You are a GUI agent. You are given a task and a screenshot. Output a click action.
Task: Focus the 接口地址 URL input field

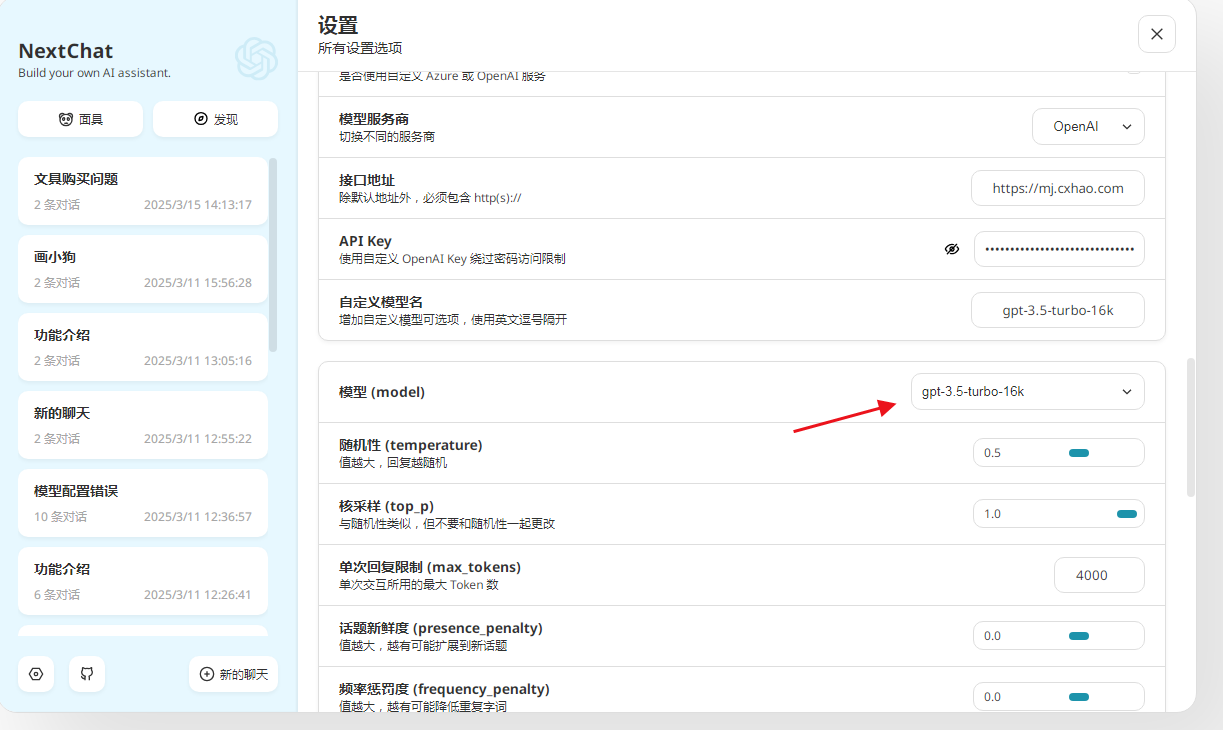tap(1057, 188)
